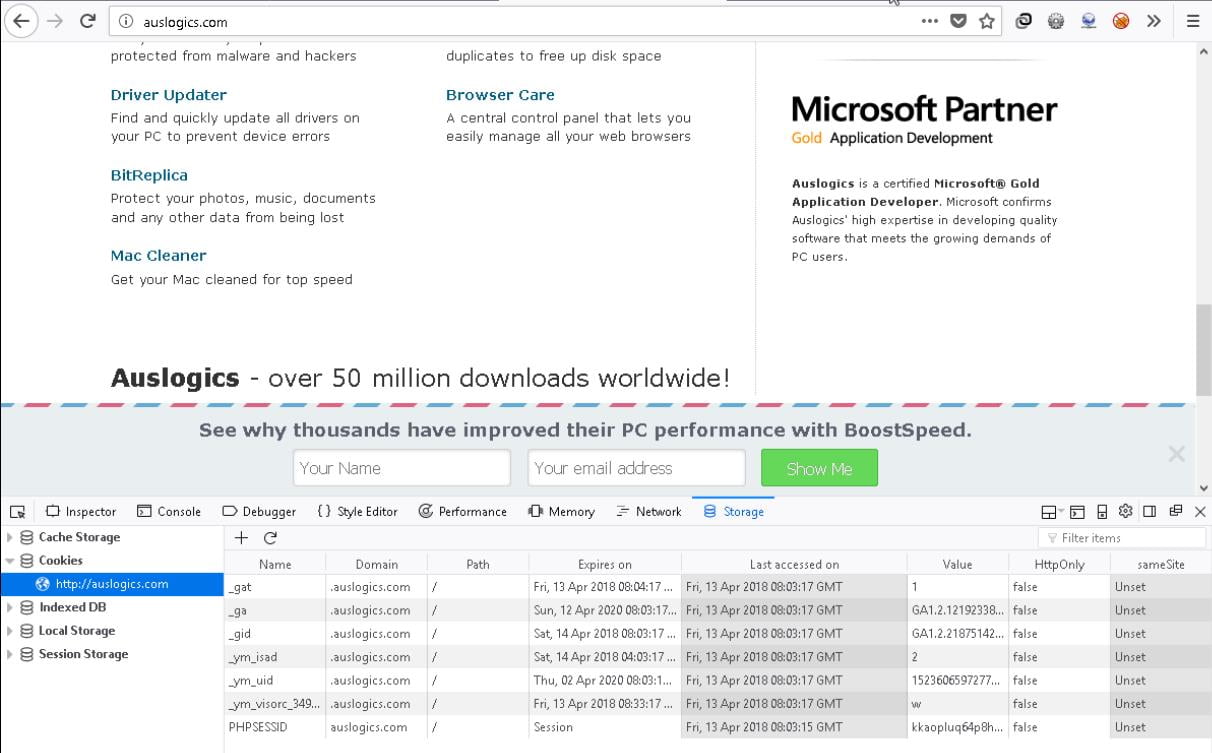Add a new cookie with plus icon

tap(241, 538)
